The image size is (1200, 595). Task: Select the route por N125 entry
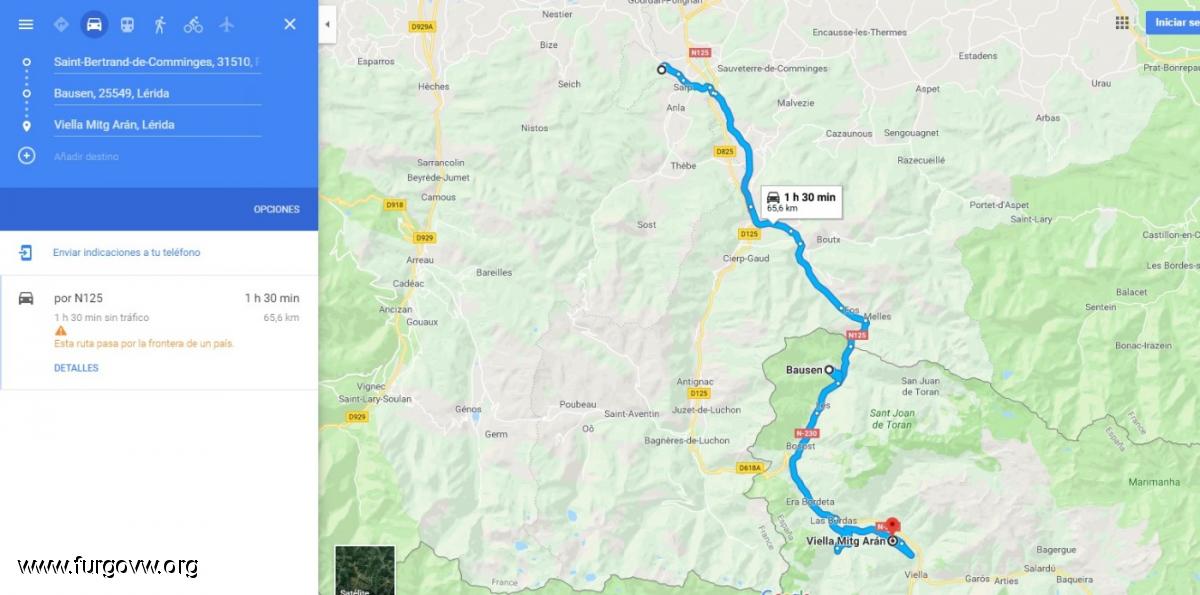coord(159,332)
